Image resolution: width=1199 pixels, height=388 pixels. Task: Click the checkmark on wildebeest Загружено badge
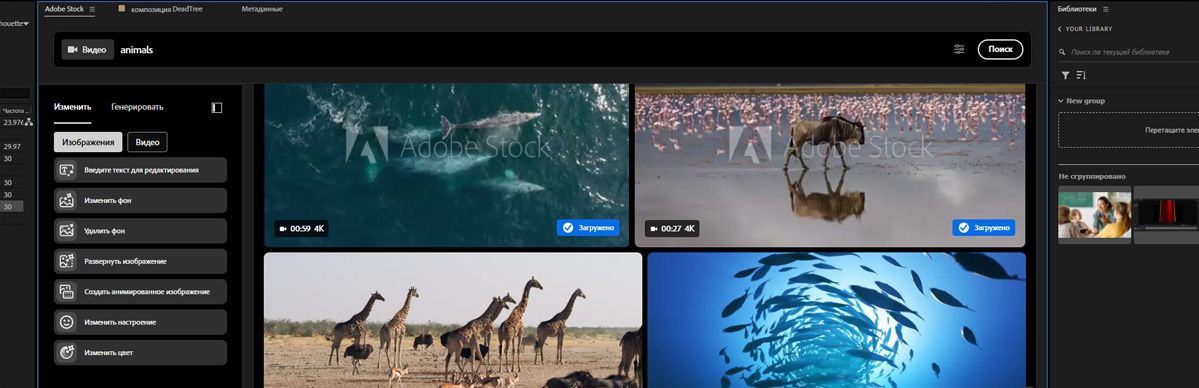tap(963, 228)
